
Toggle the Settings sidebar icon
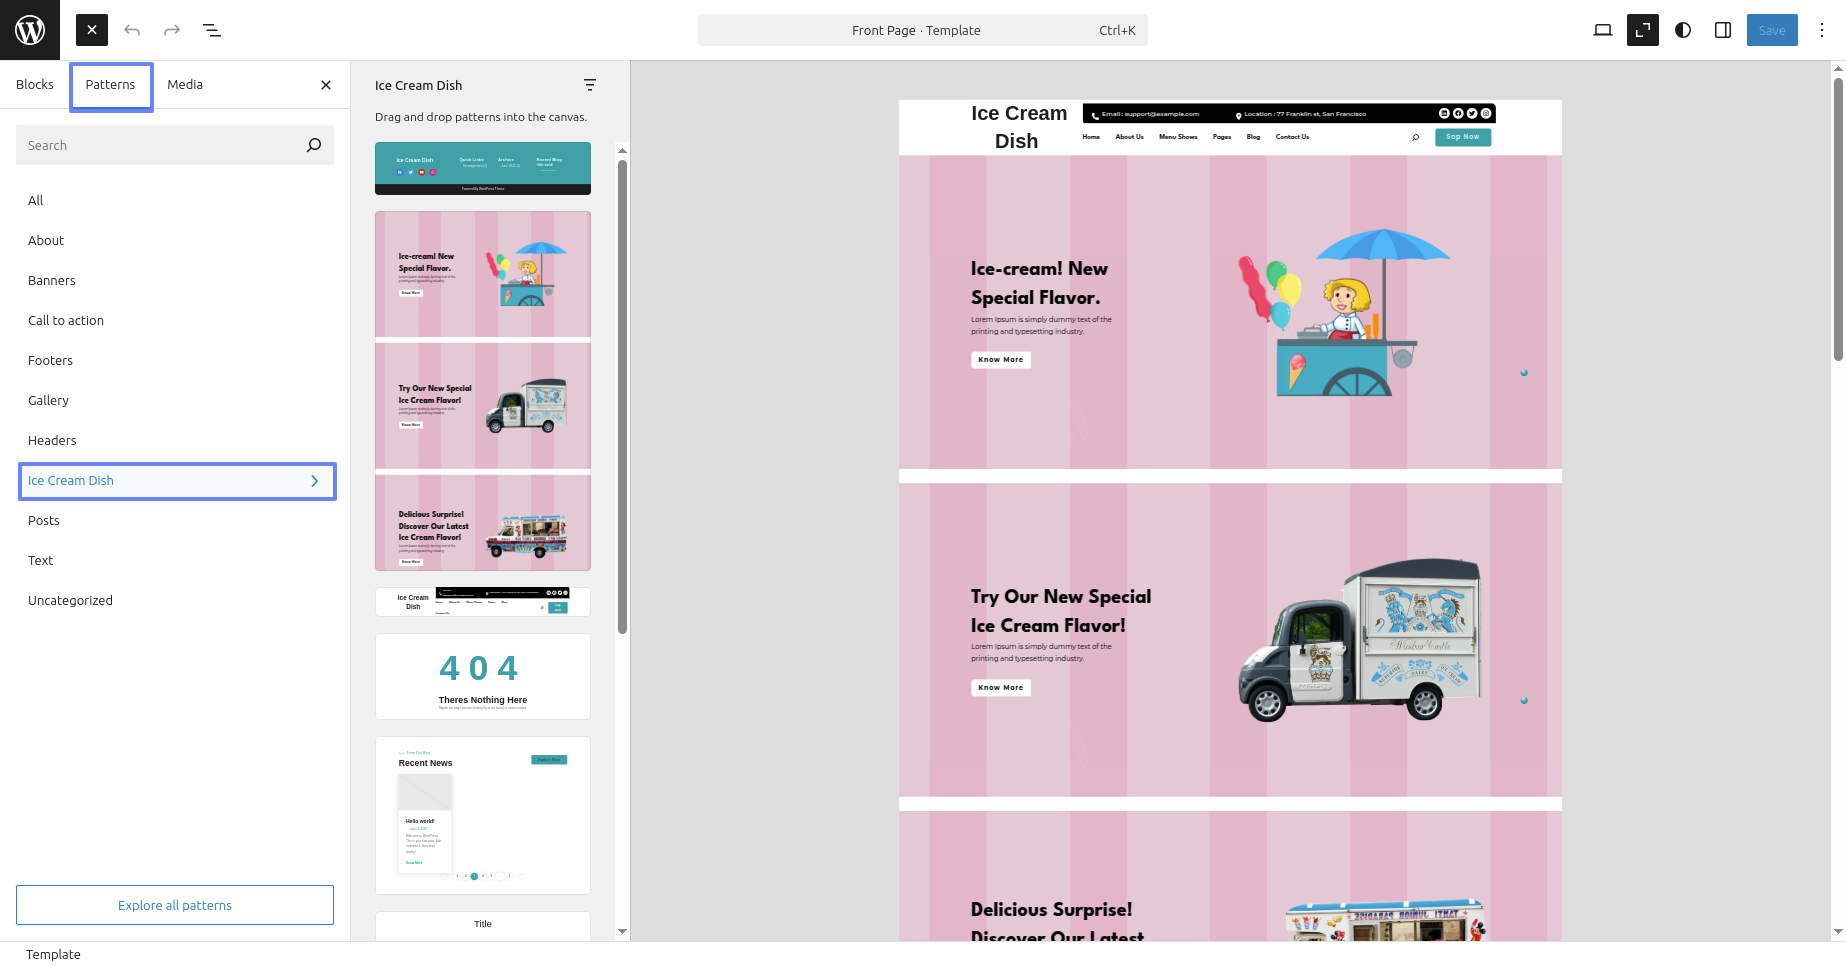click(1723, 30)
